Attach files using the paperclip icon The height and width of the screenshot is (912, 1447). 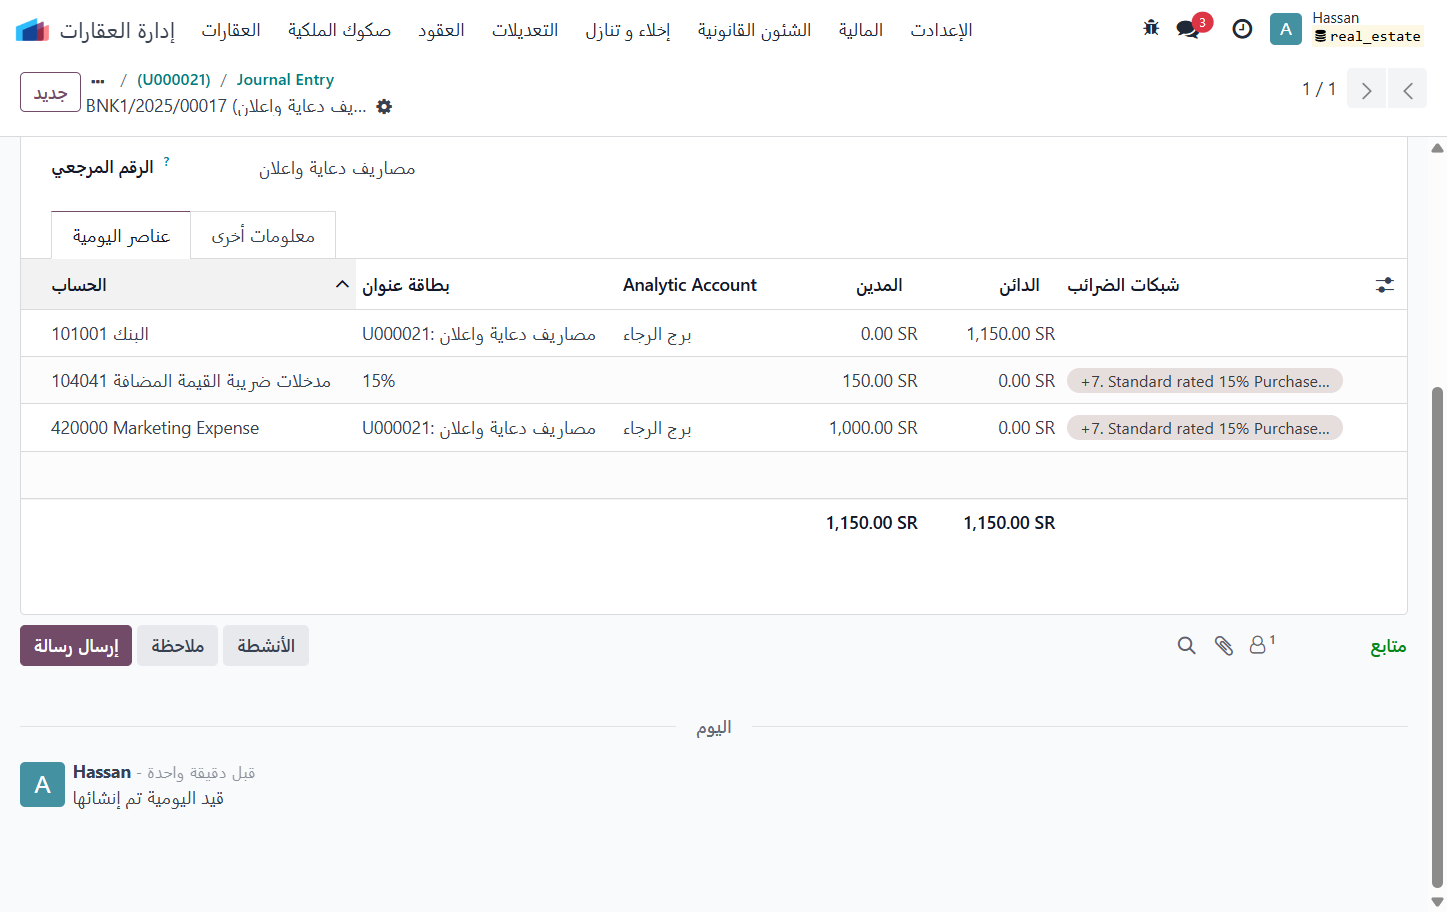(1224, 646)
